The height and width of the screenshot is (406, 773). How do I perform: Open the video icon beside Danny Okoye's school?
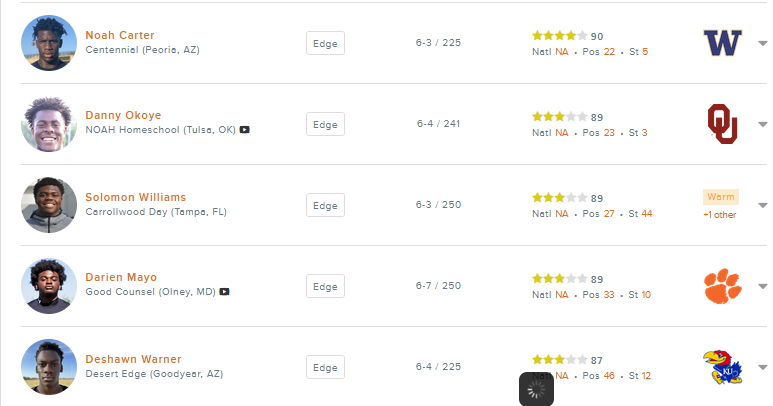(x=244, y=130)
